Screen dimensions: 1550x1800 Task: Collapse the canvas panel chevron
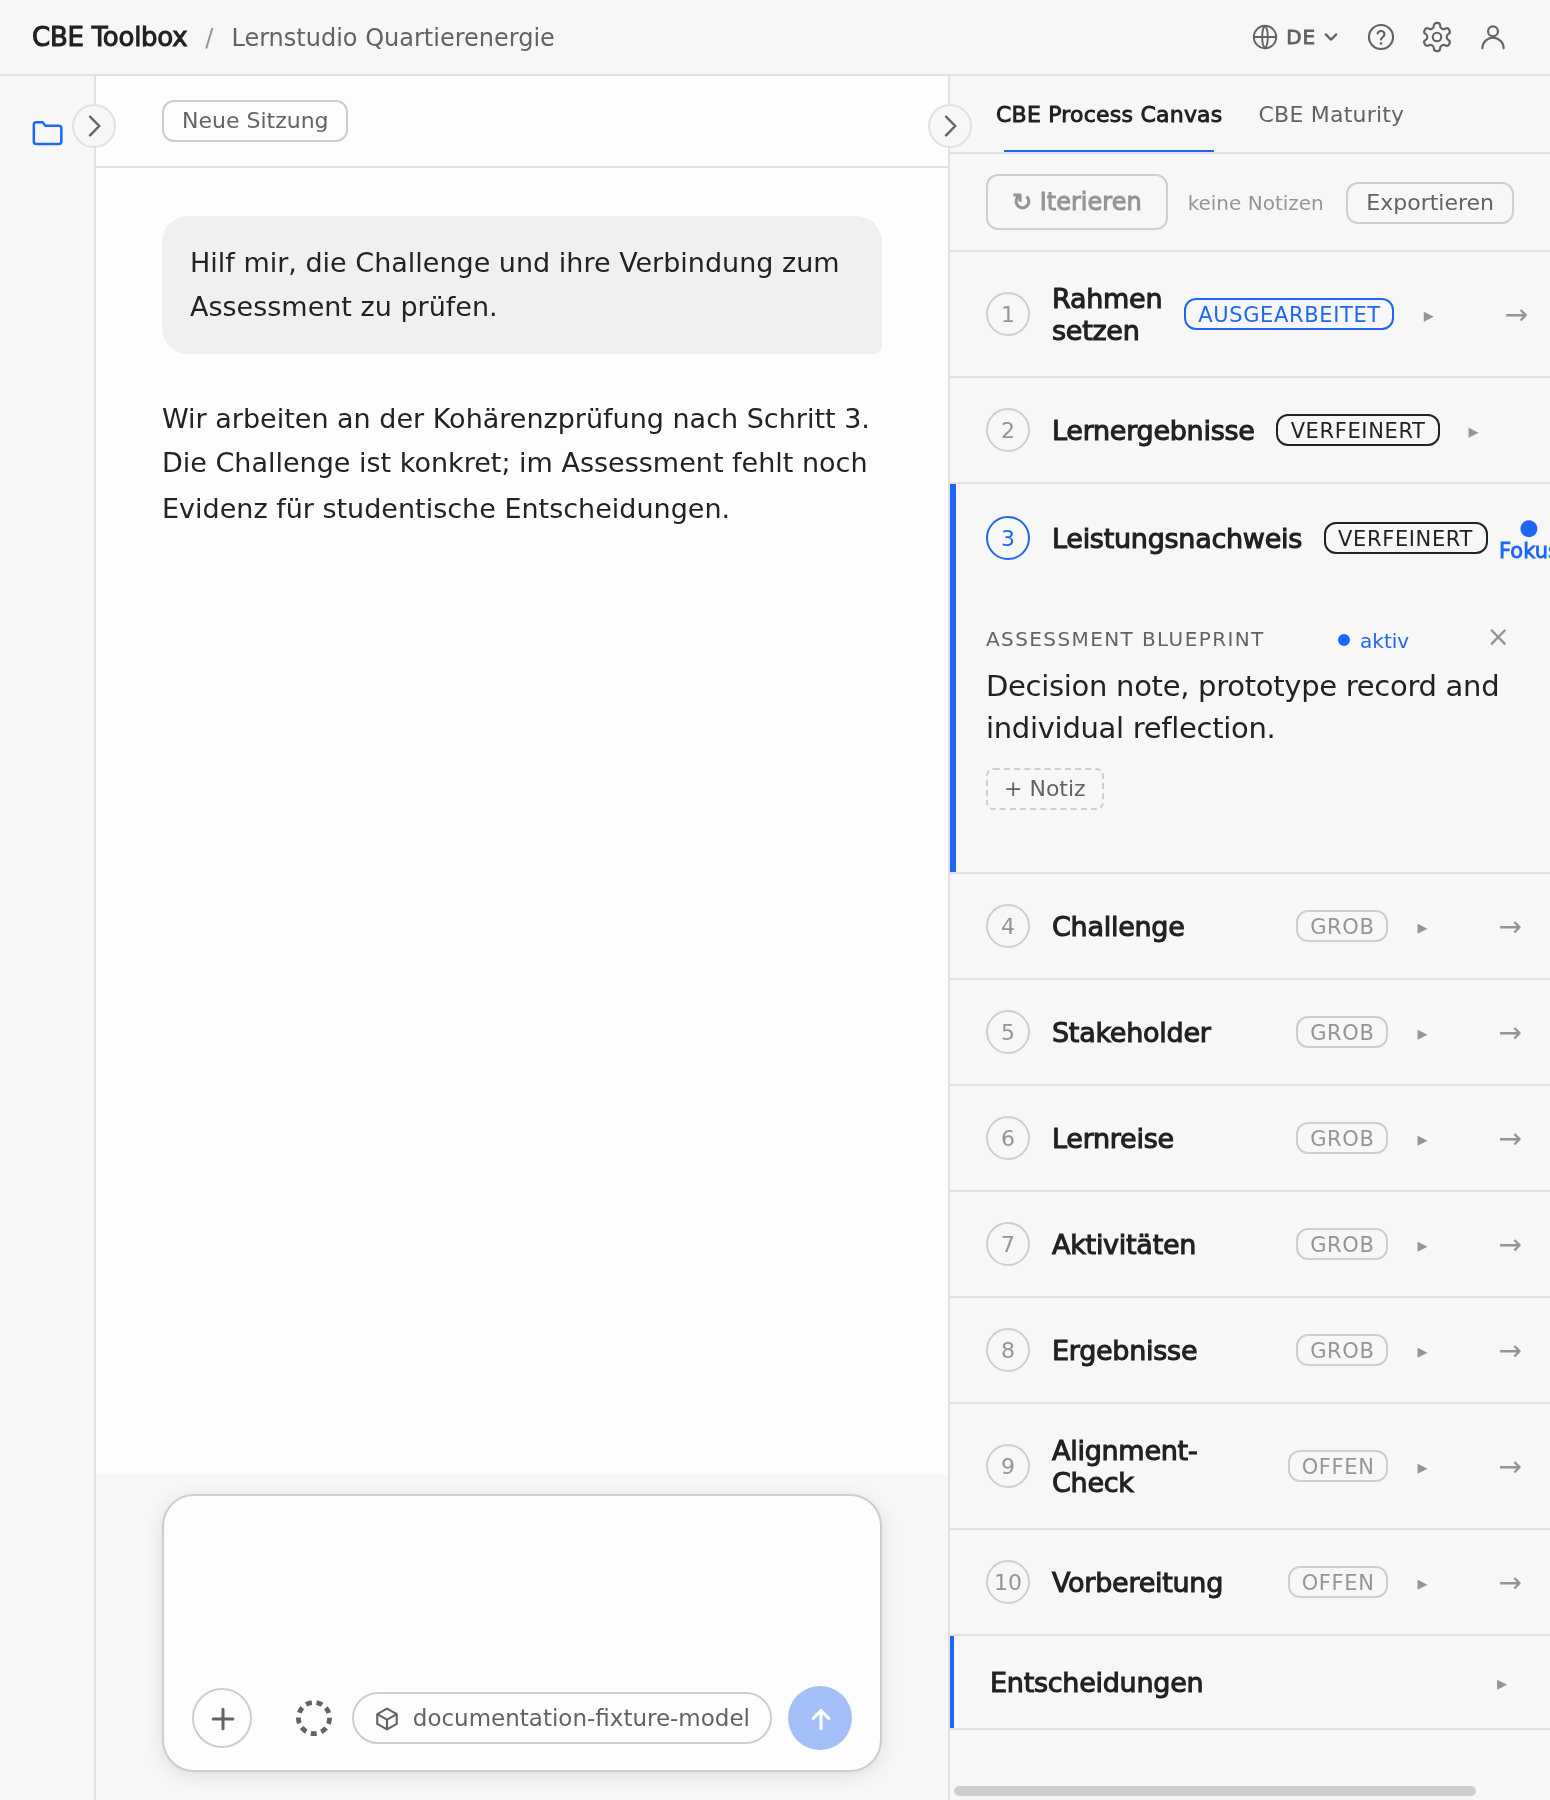[x=950, y=126]
